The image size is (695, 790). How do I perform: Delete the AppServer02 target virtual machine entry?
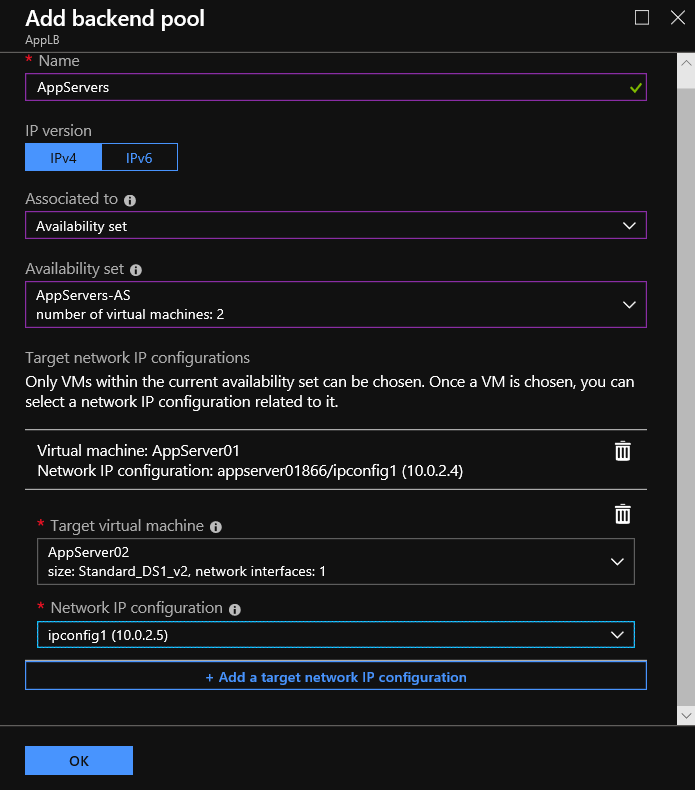[x=622, y=514]
